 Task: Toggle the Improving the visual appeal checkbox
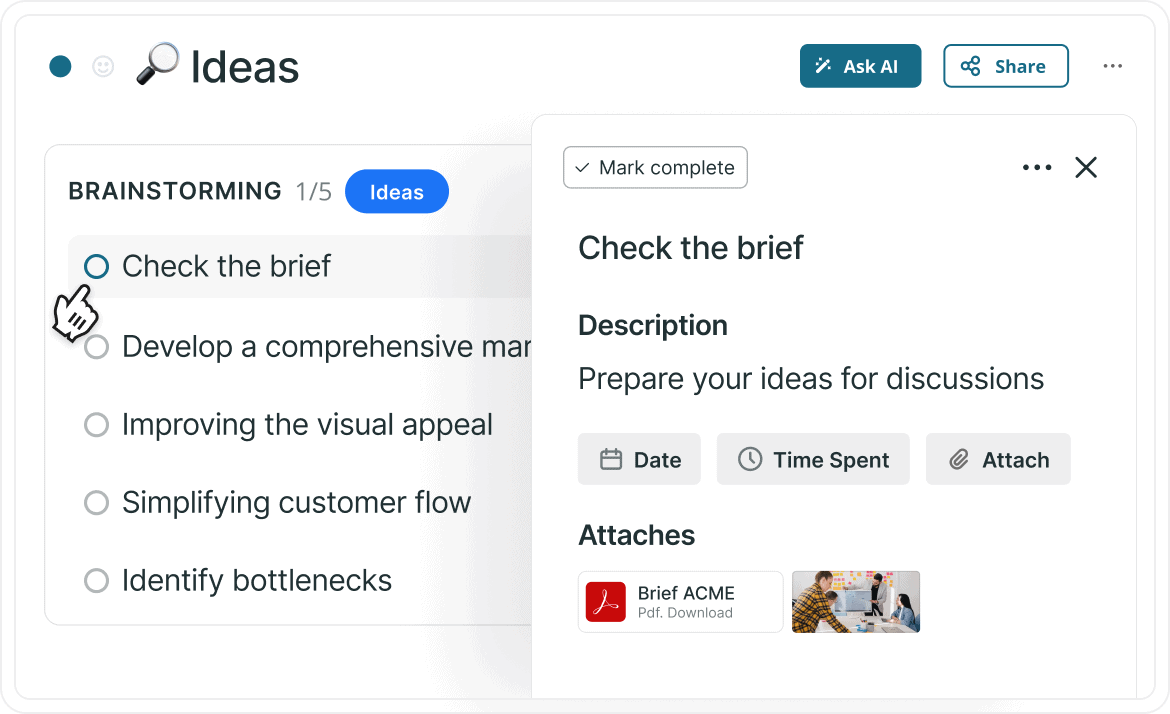point(96,425)
